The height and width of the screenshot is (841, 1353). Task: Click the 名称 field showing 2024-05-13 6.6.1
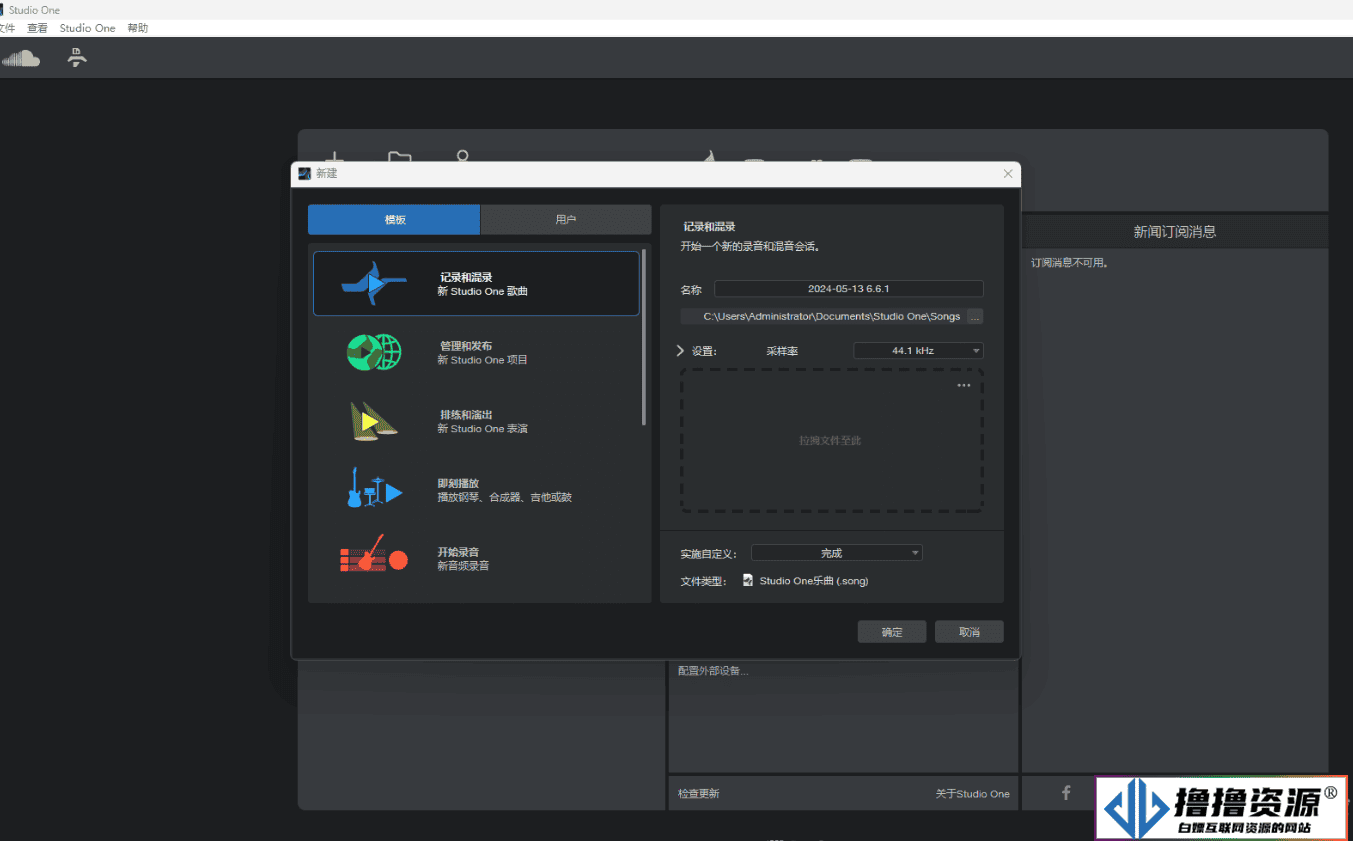tap(849, 289)
